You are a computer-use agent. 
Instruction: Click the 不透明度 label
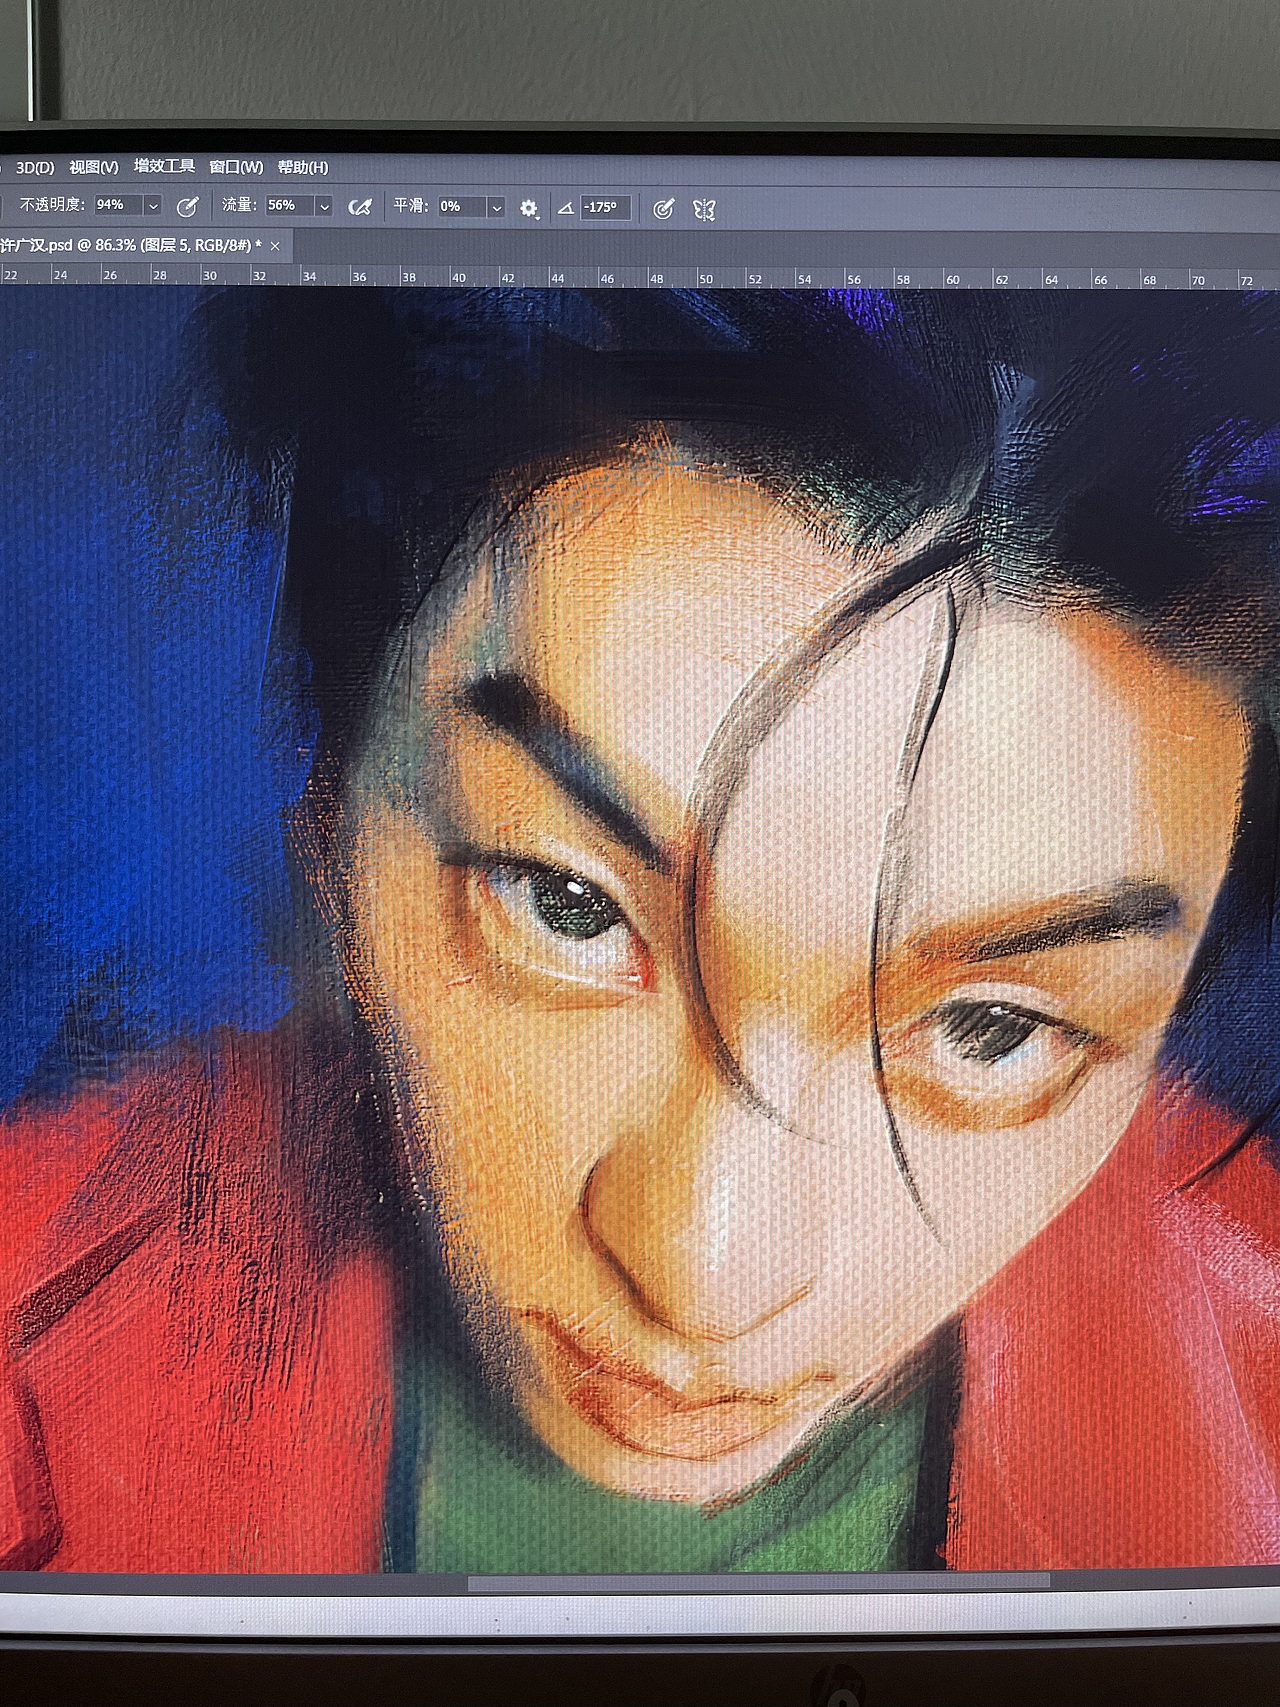click(x=50, y=204)
